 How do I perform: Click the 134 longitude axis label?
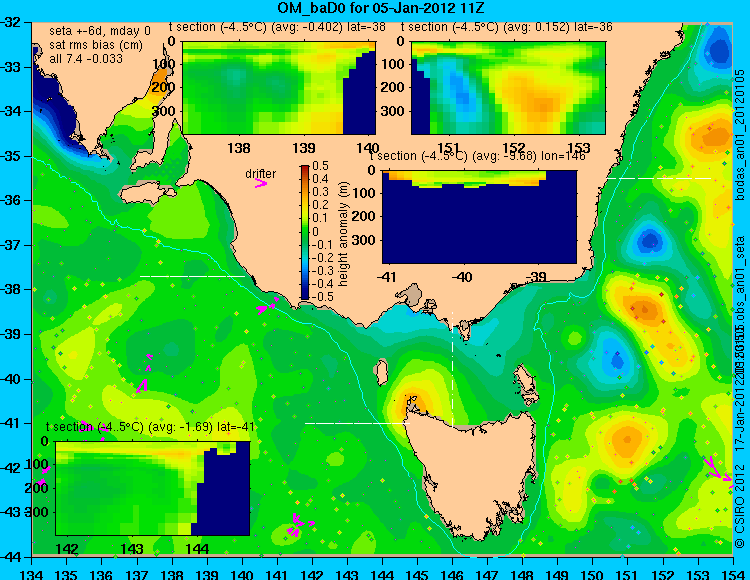pyautogui.click(x=32, y=574)
